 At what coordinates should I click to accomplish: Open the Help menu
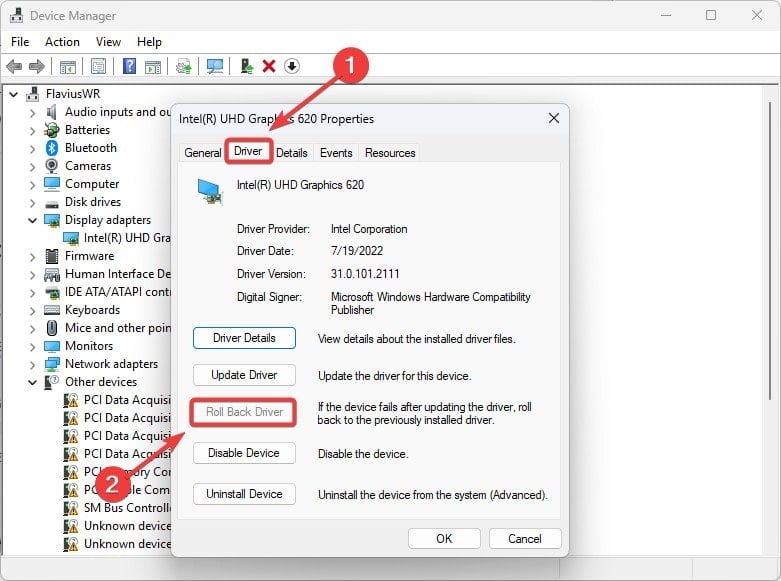[149, 42]
